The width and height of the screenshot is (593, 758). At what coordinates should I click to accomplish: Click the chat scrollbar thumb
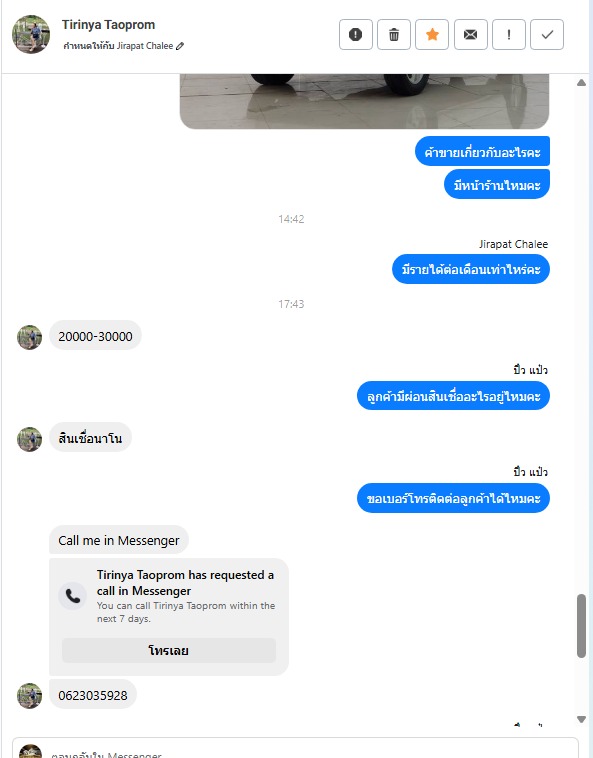click(x=581, y=626)
